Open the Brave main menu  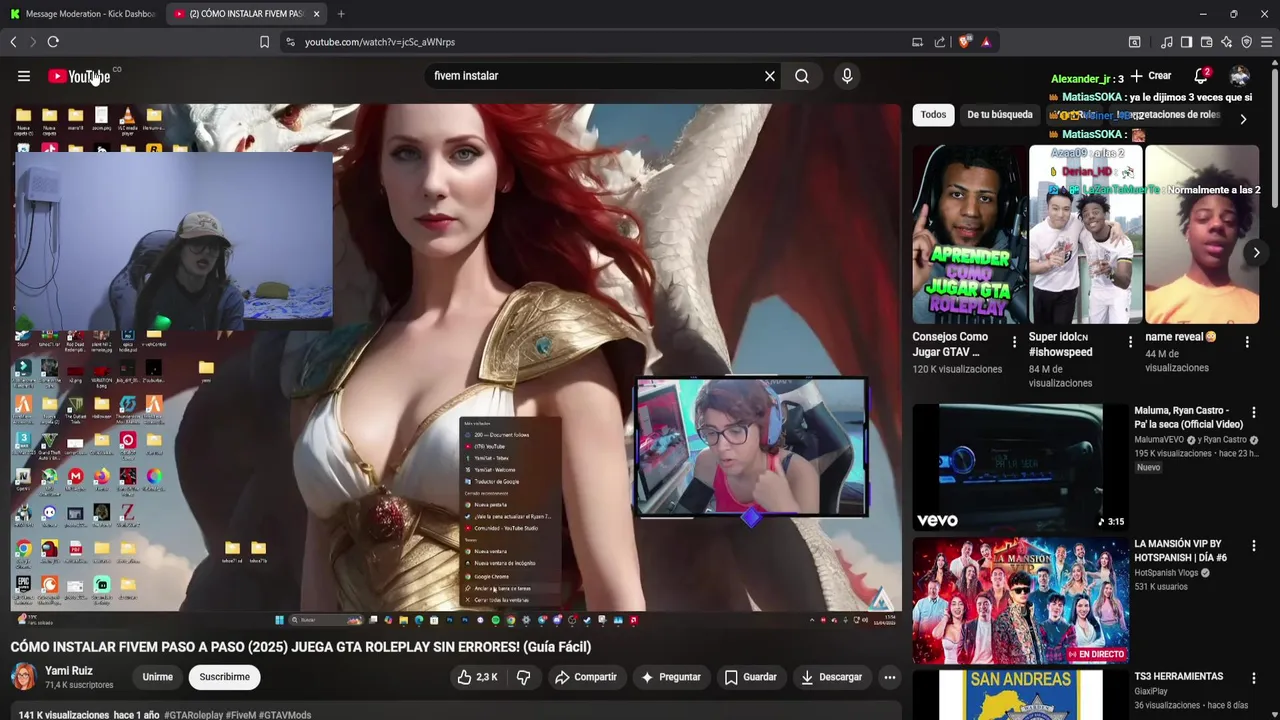1266,42
